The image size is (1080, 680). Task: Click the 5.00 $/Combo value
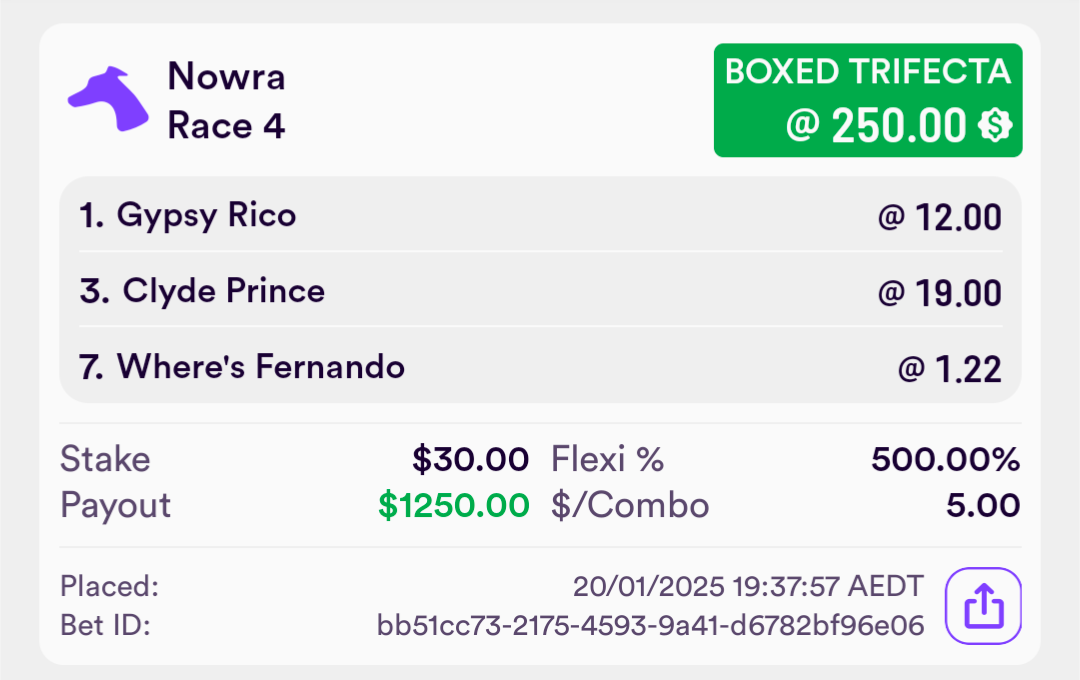pos(983,505)
